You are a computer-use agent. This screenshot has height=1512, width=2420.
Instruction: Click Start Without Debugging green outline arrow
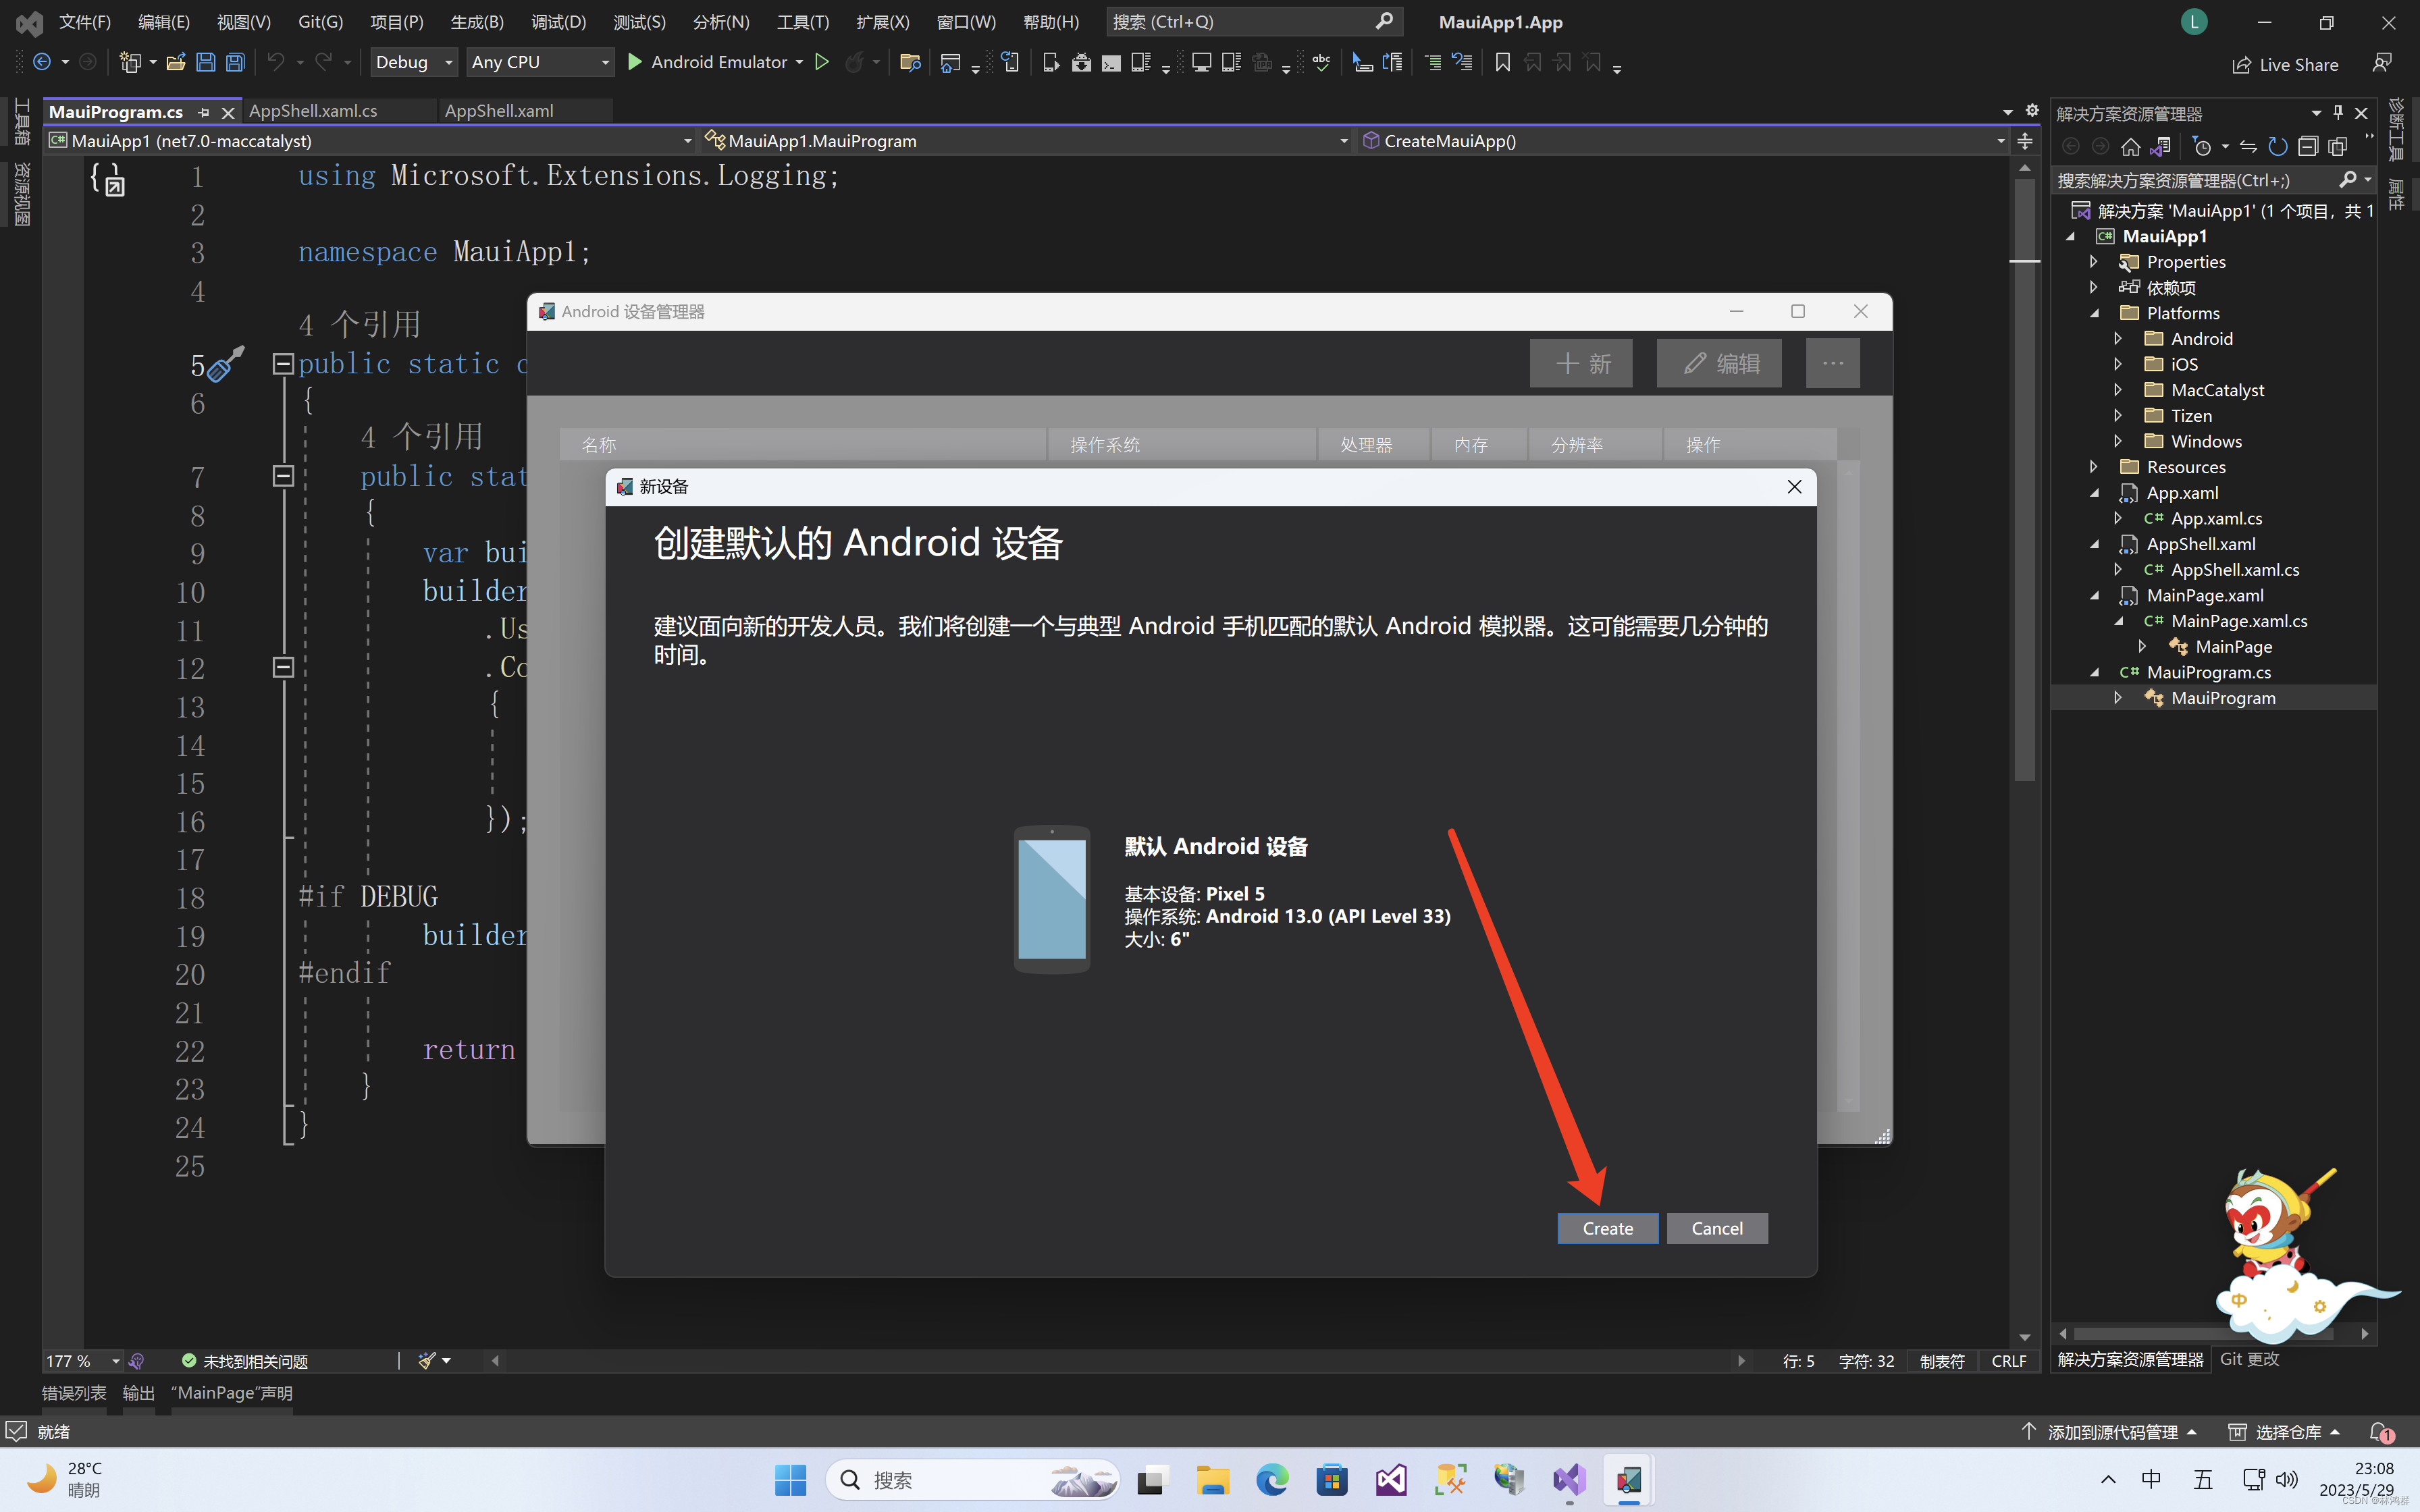click(822, 62)
